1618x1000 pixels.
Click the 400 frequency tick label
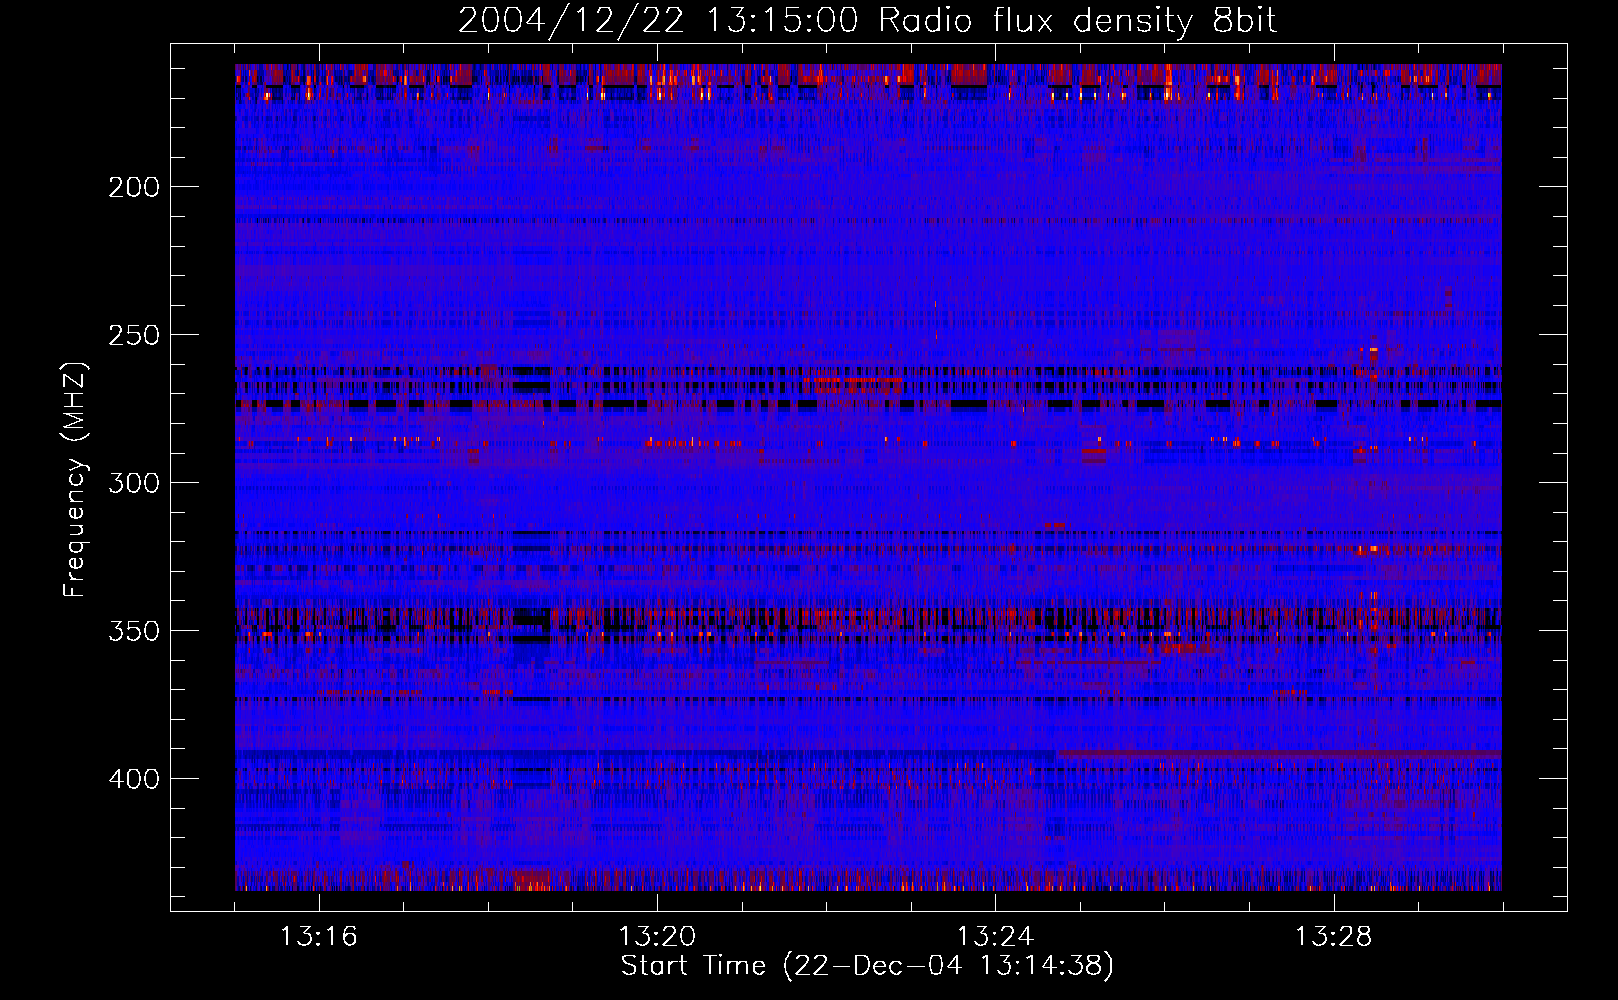tap(134, 779)
